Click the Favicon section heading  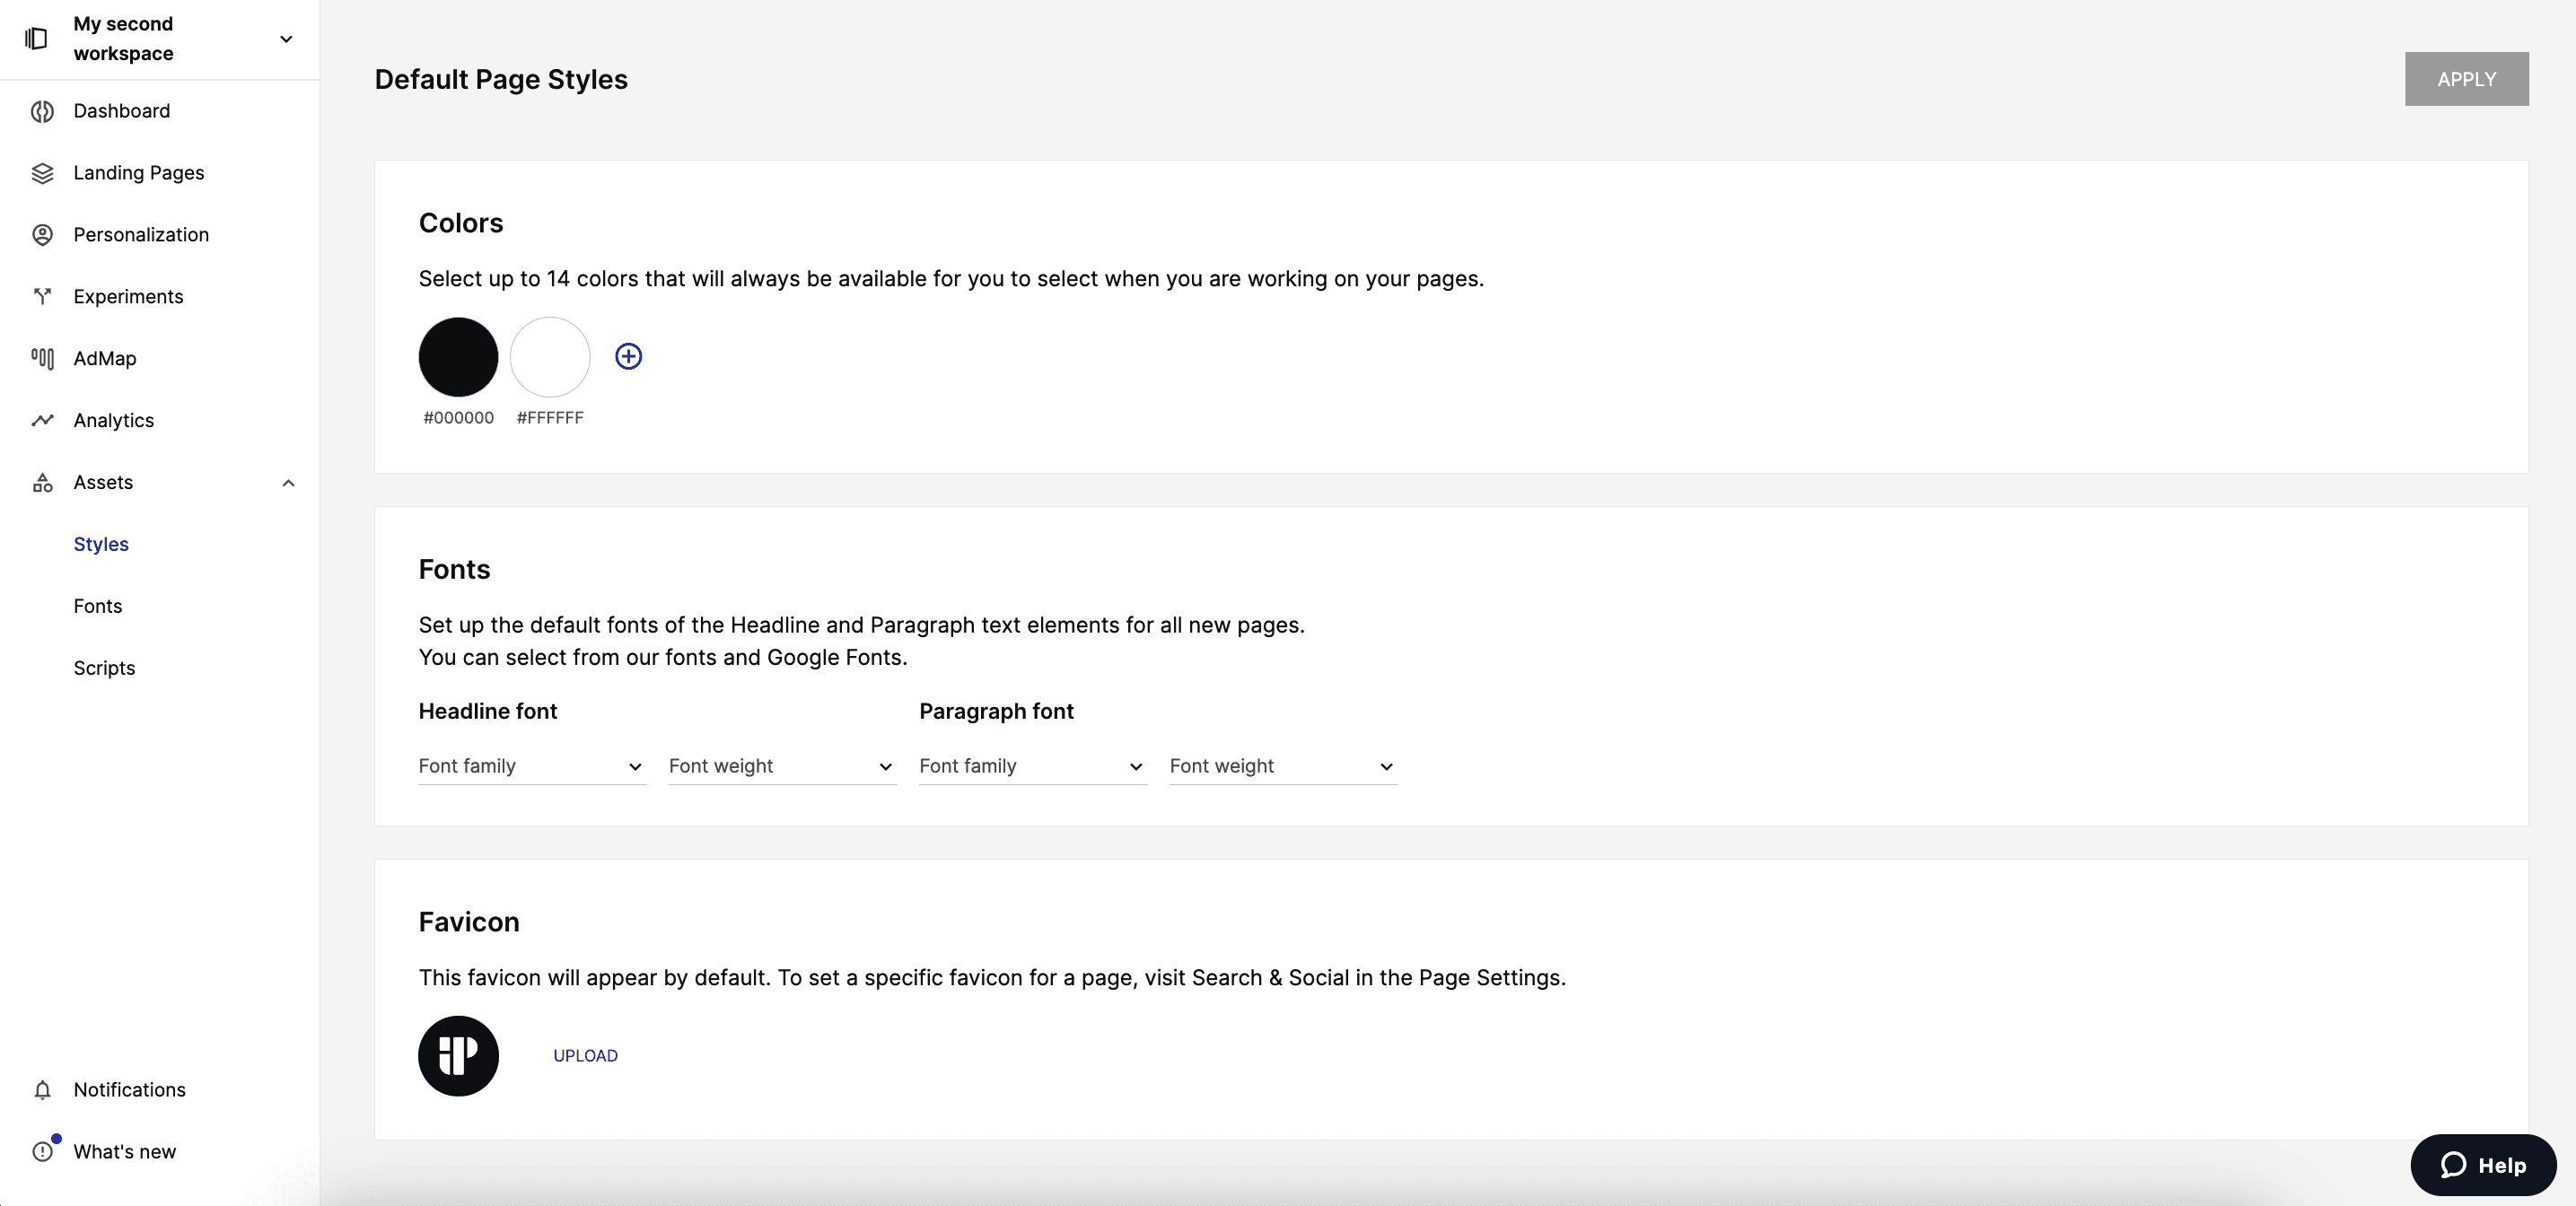pyautogui.click(x=469, y=922)
